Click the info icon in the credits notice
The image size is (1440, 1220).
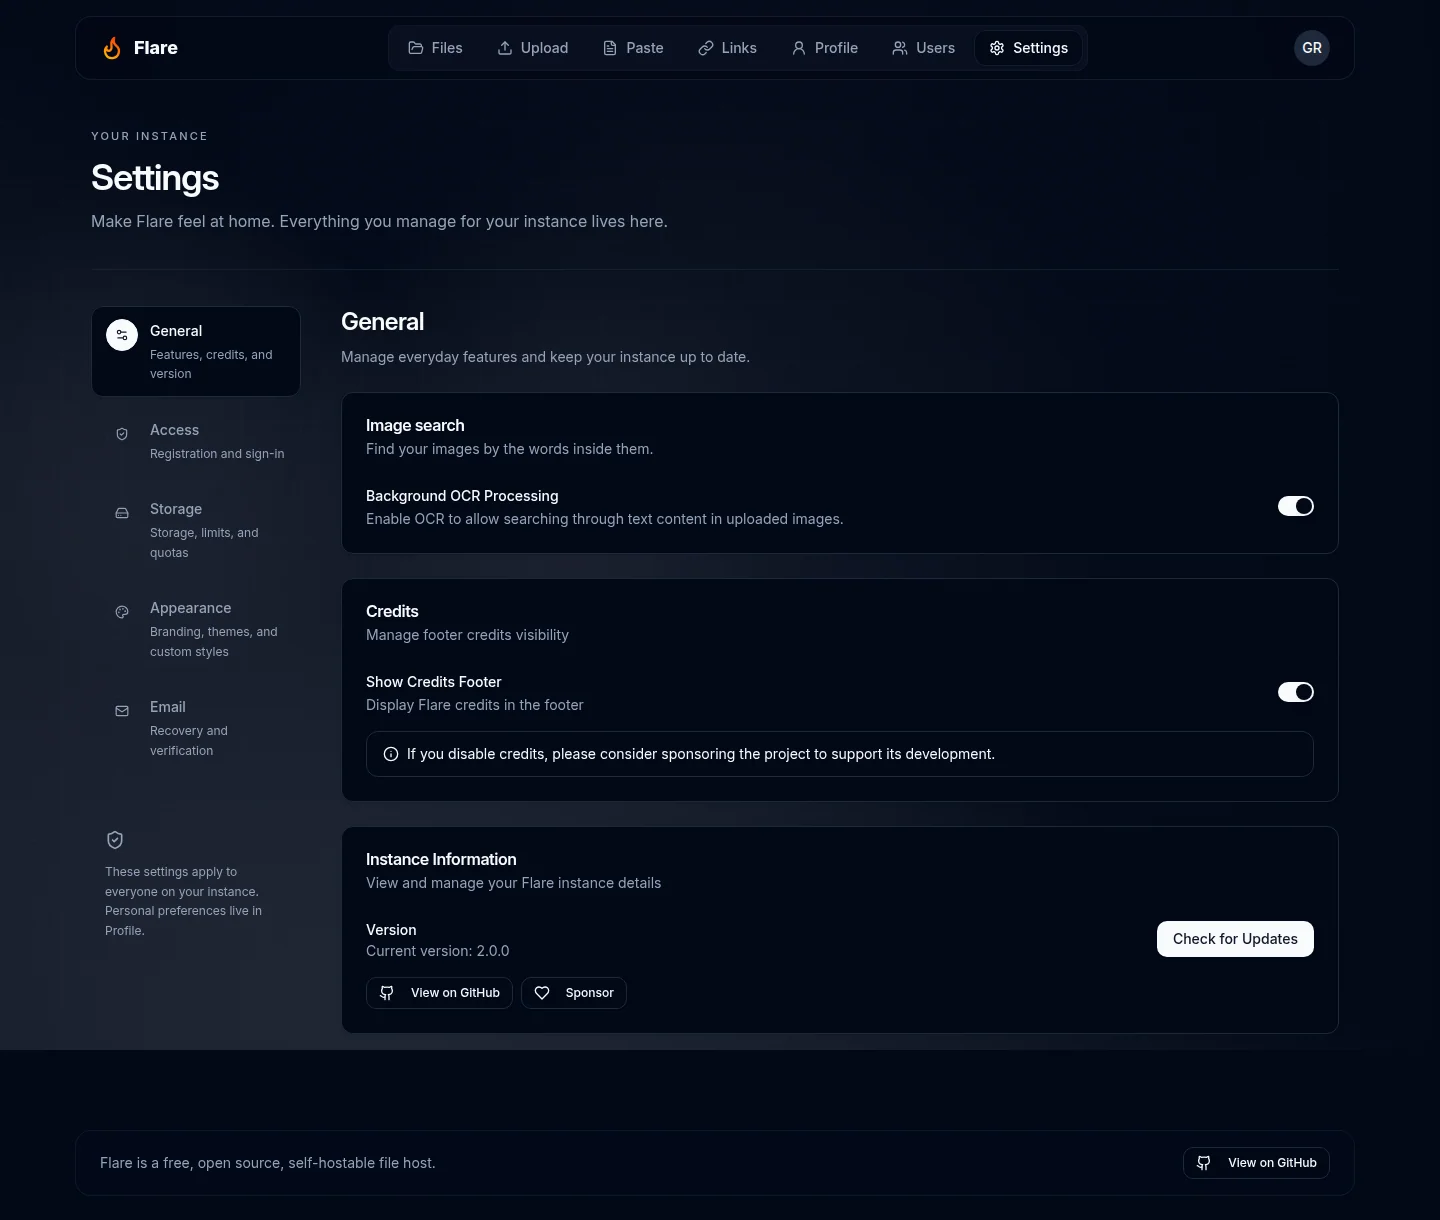click(x=391, y=754)
